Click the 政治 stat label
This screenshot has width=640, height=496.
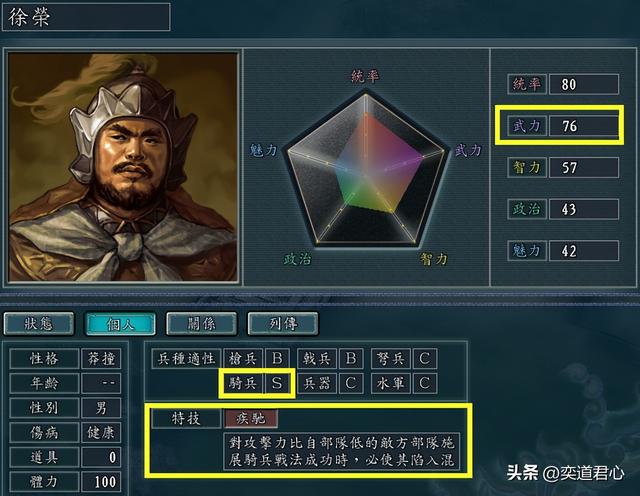pyautogui.click(x=527, y=209)
